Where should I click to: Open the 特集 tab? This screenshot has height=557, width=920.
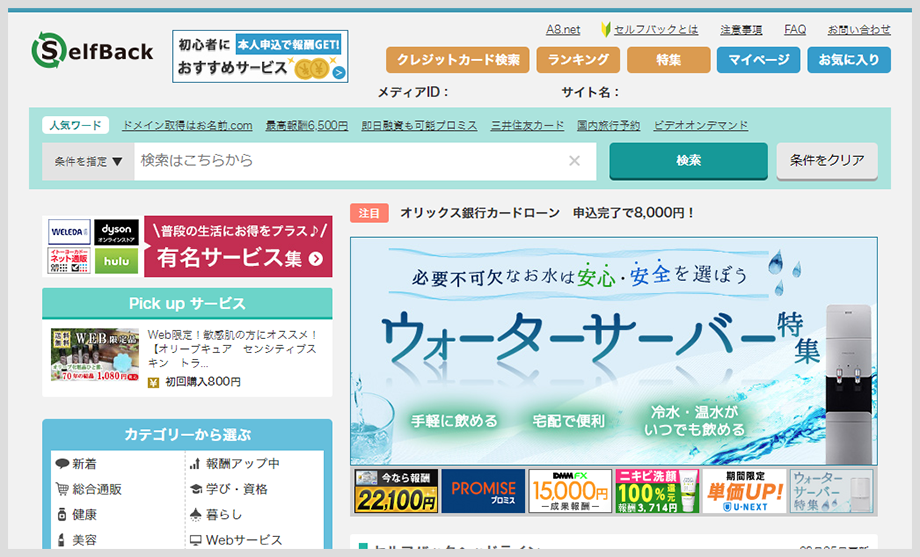[668, 60]
